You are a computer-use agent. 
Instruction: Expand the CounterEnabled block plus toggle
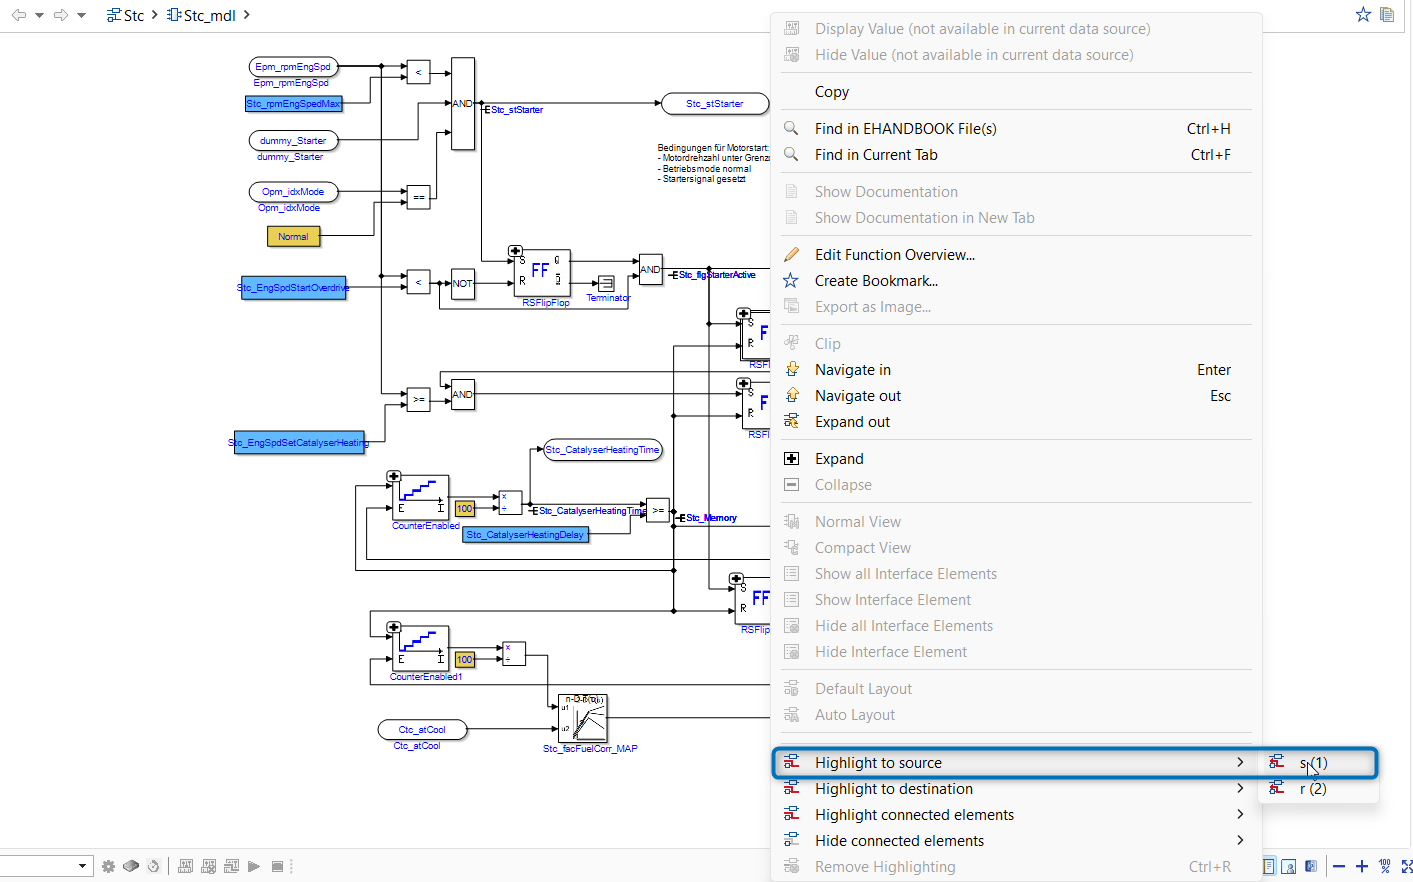[394, 477]
